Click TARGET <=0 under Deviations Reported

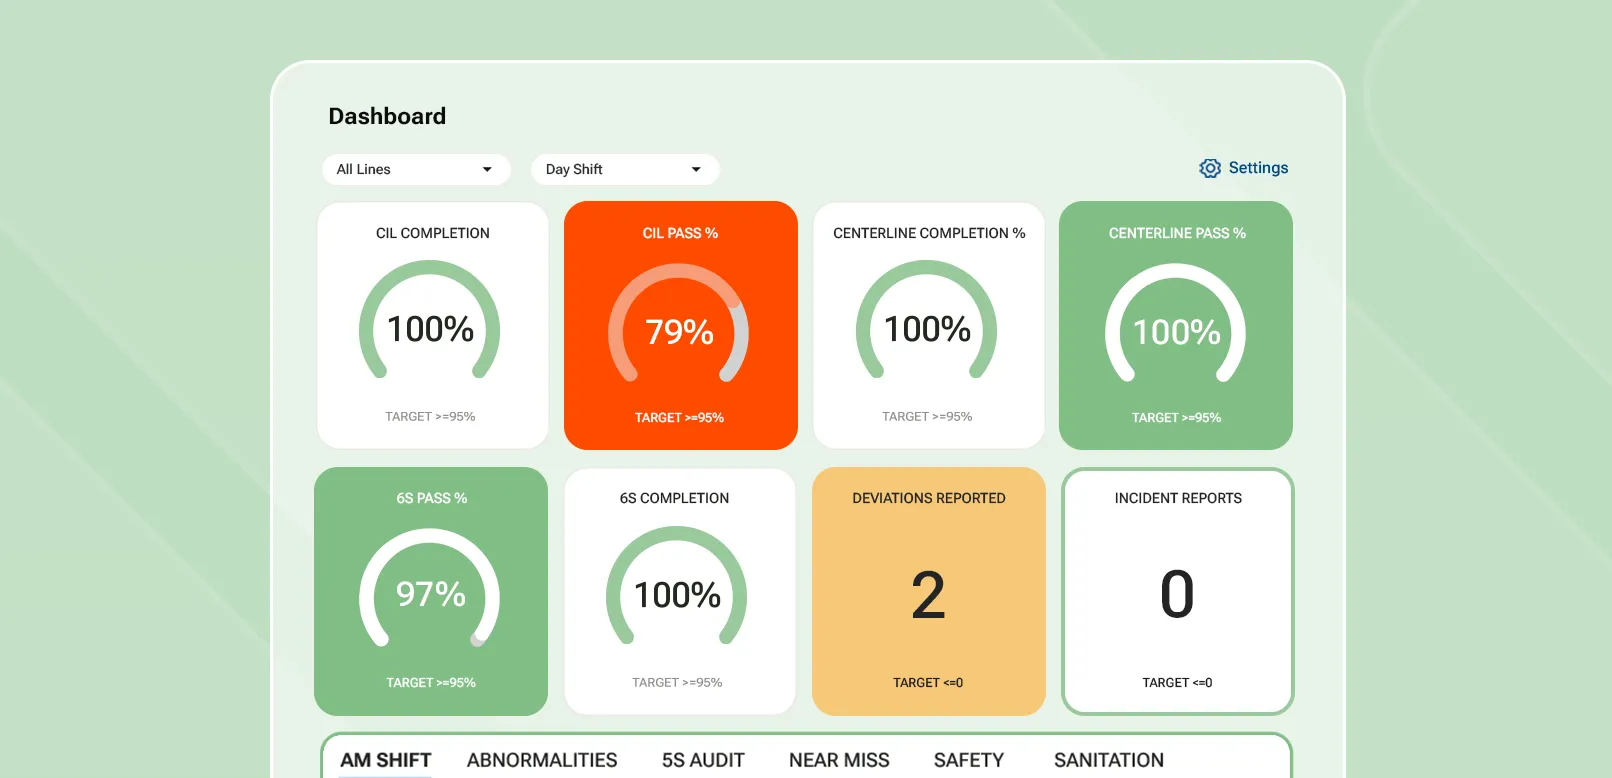[x=928, y=683]
